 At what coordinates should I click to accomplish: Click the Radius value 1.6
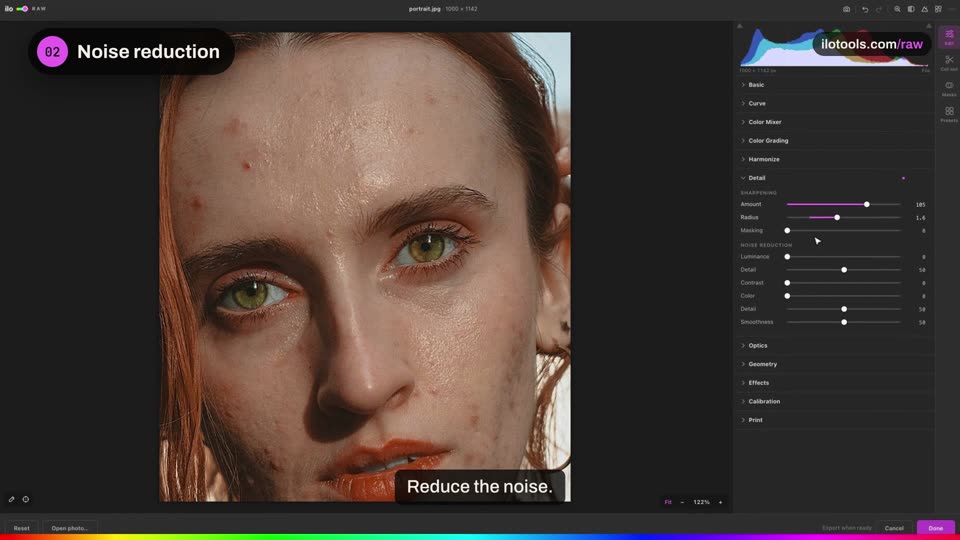(920, 218)
